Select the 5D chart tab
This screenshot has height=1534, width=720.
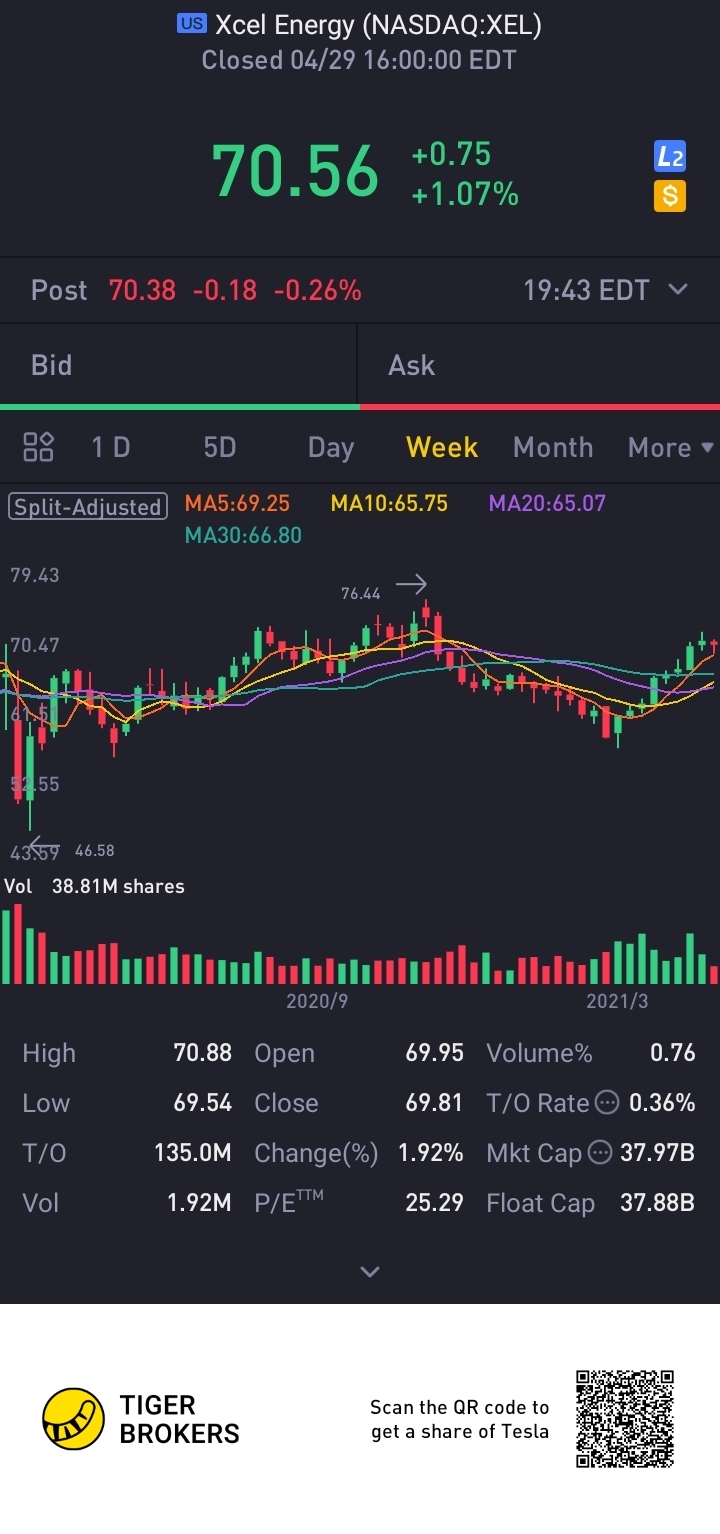(220, 447)
